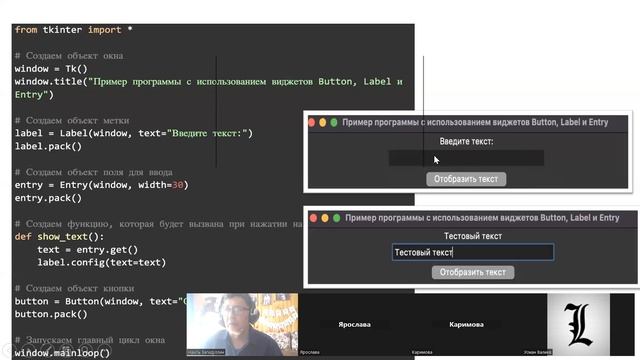Click code line 'text = entry.get()'

(88, 250)
